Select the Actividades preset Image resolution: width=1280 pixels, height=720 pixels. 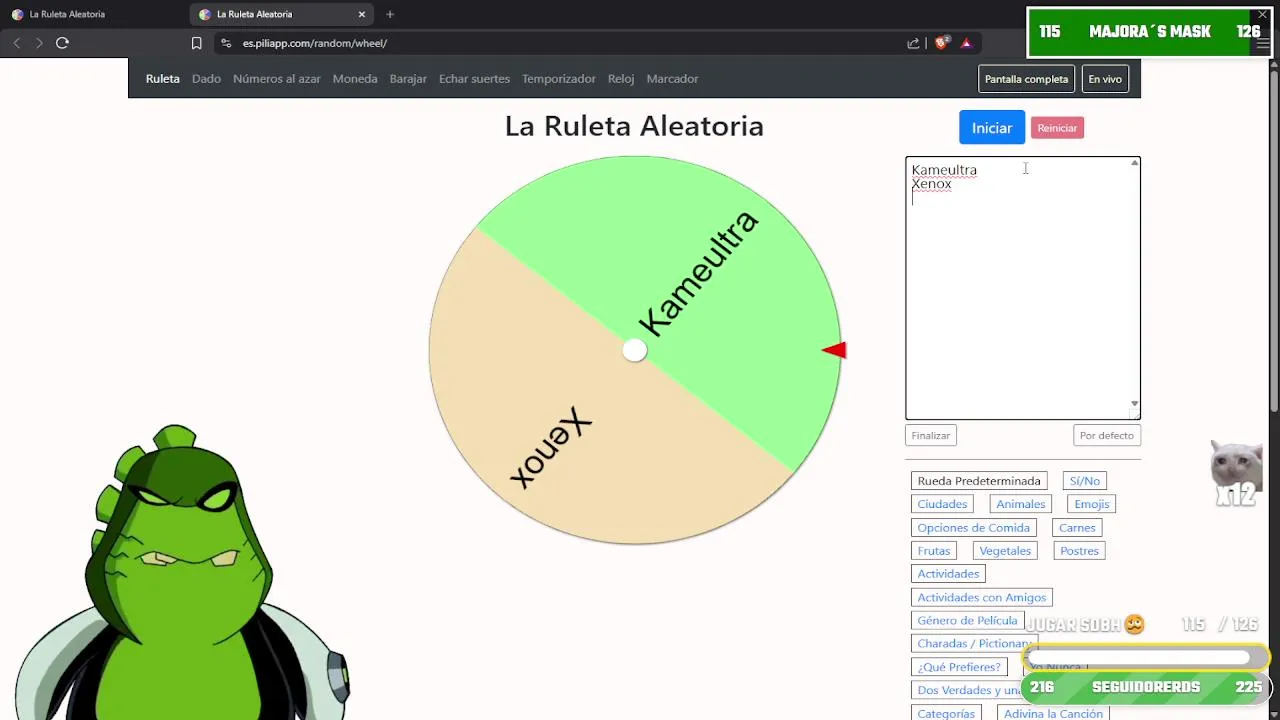coord(948,574)
